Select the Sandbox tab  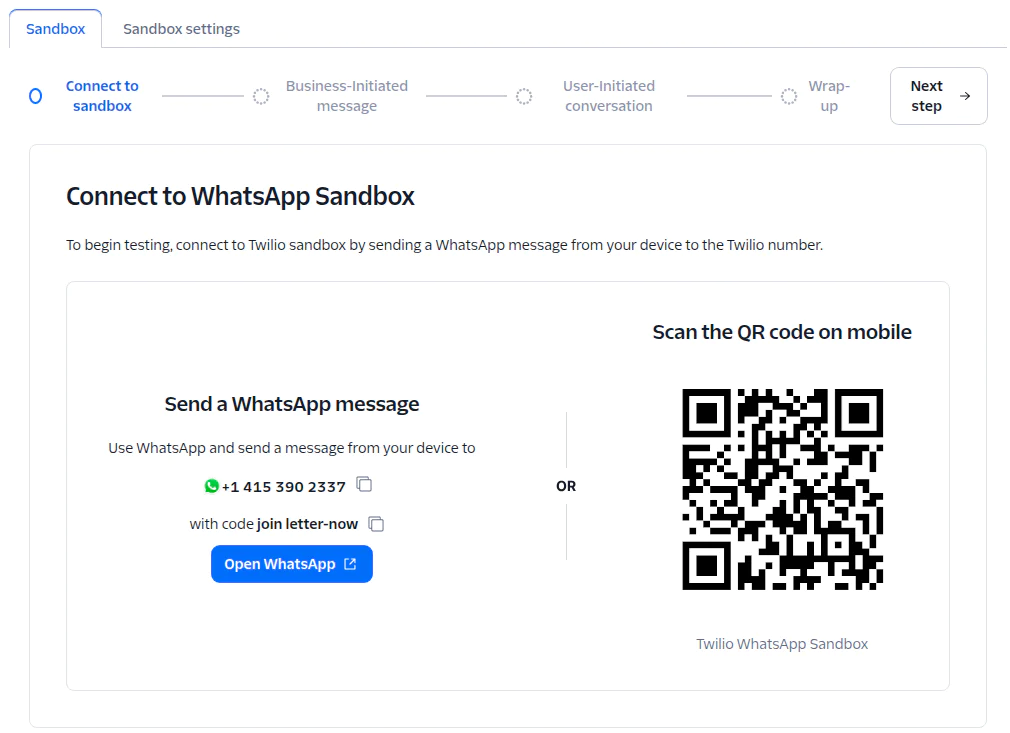coord(55,28)
